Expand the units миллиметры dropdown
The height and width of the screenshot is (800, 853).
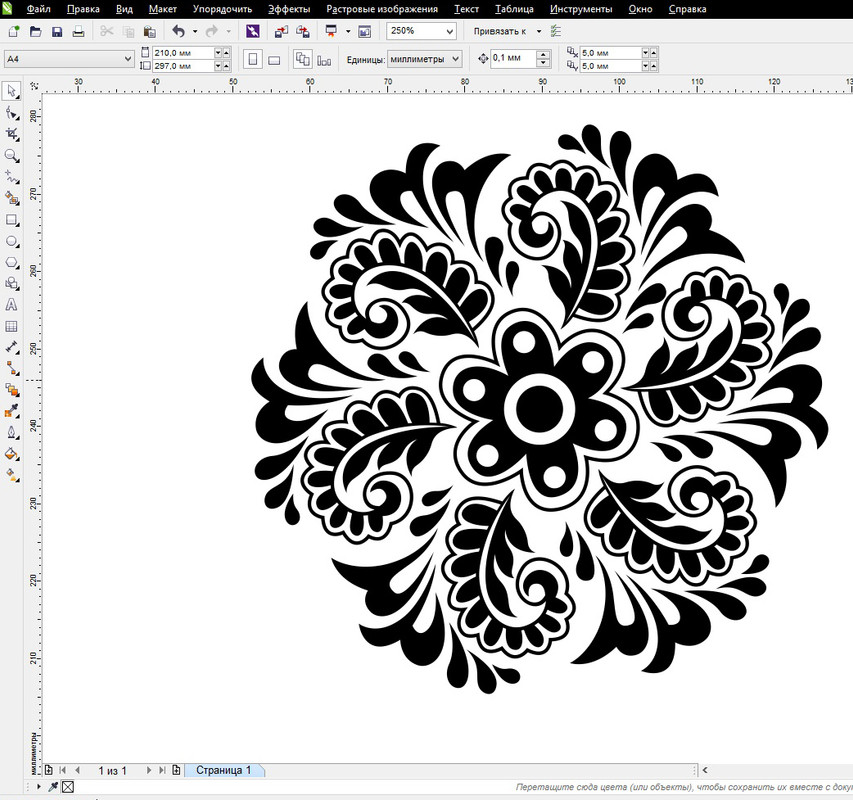pyautogui.click(x=425, y=59)
